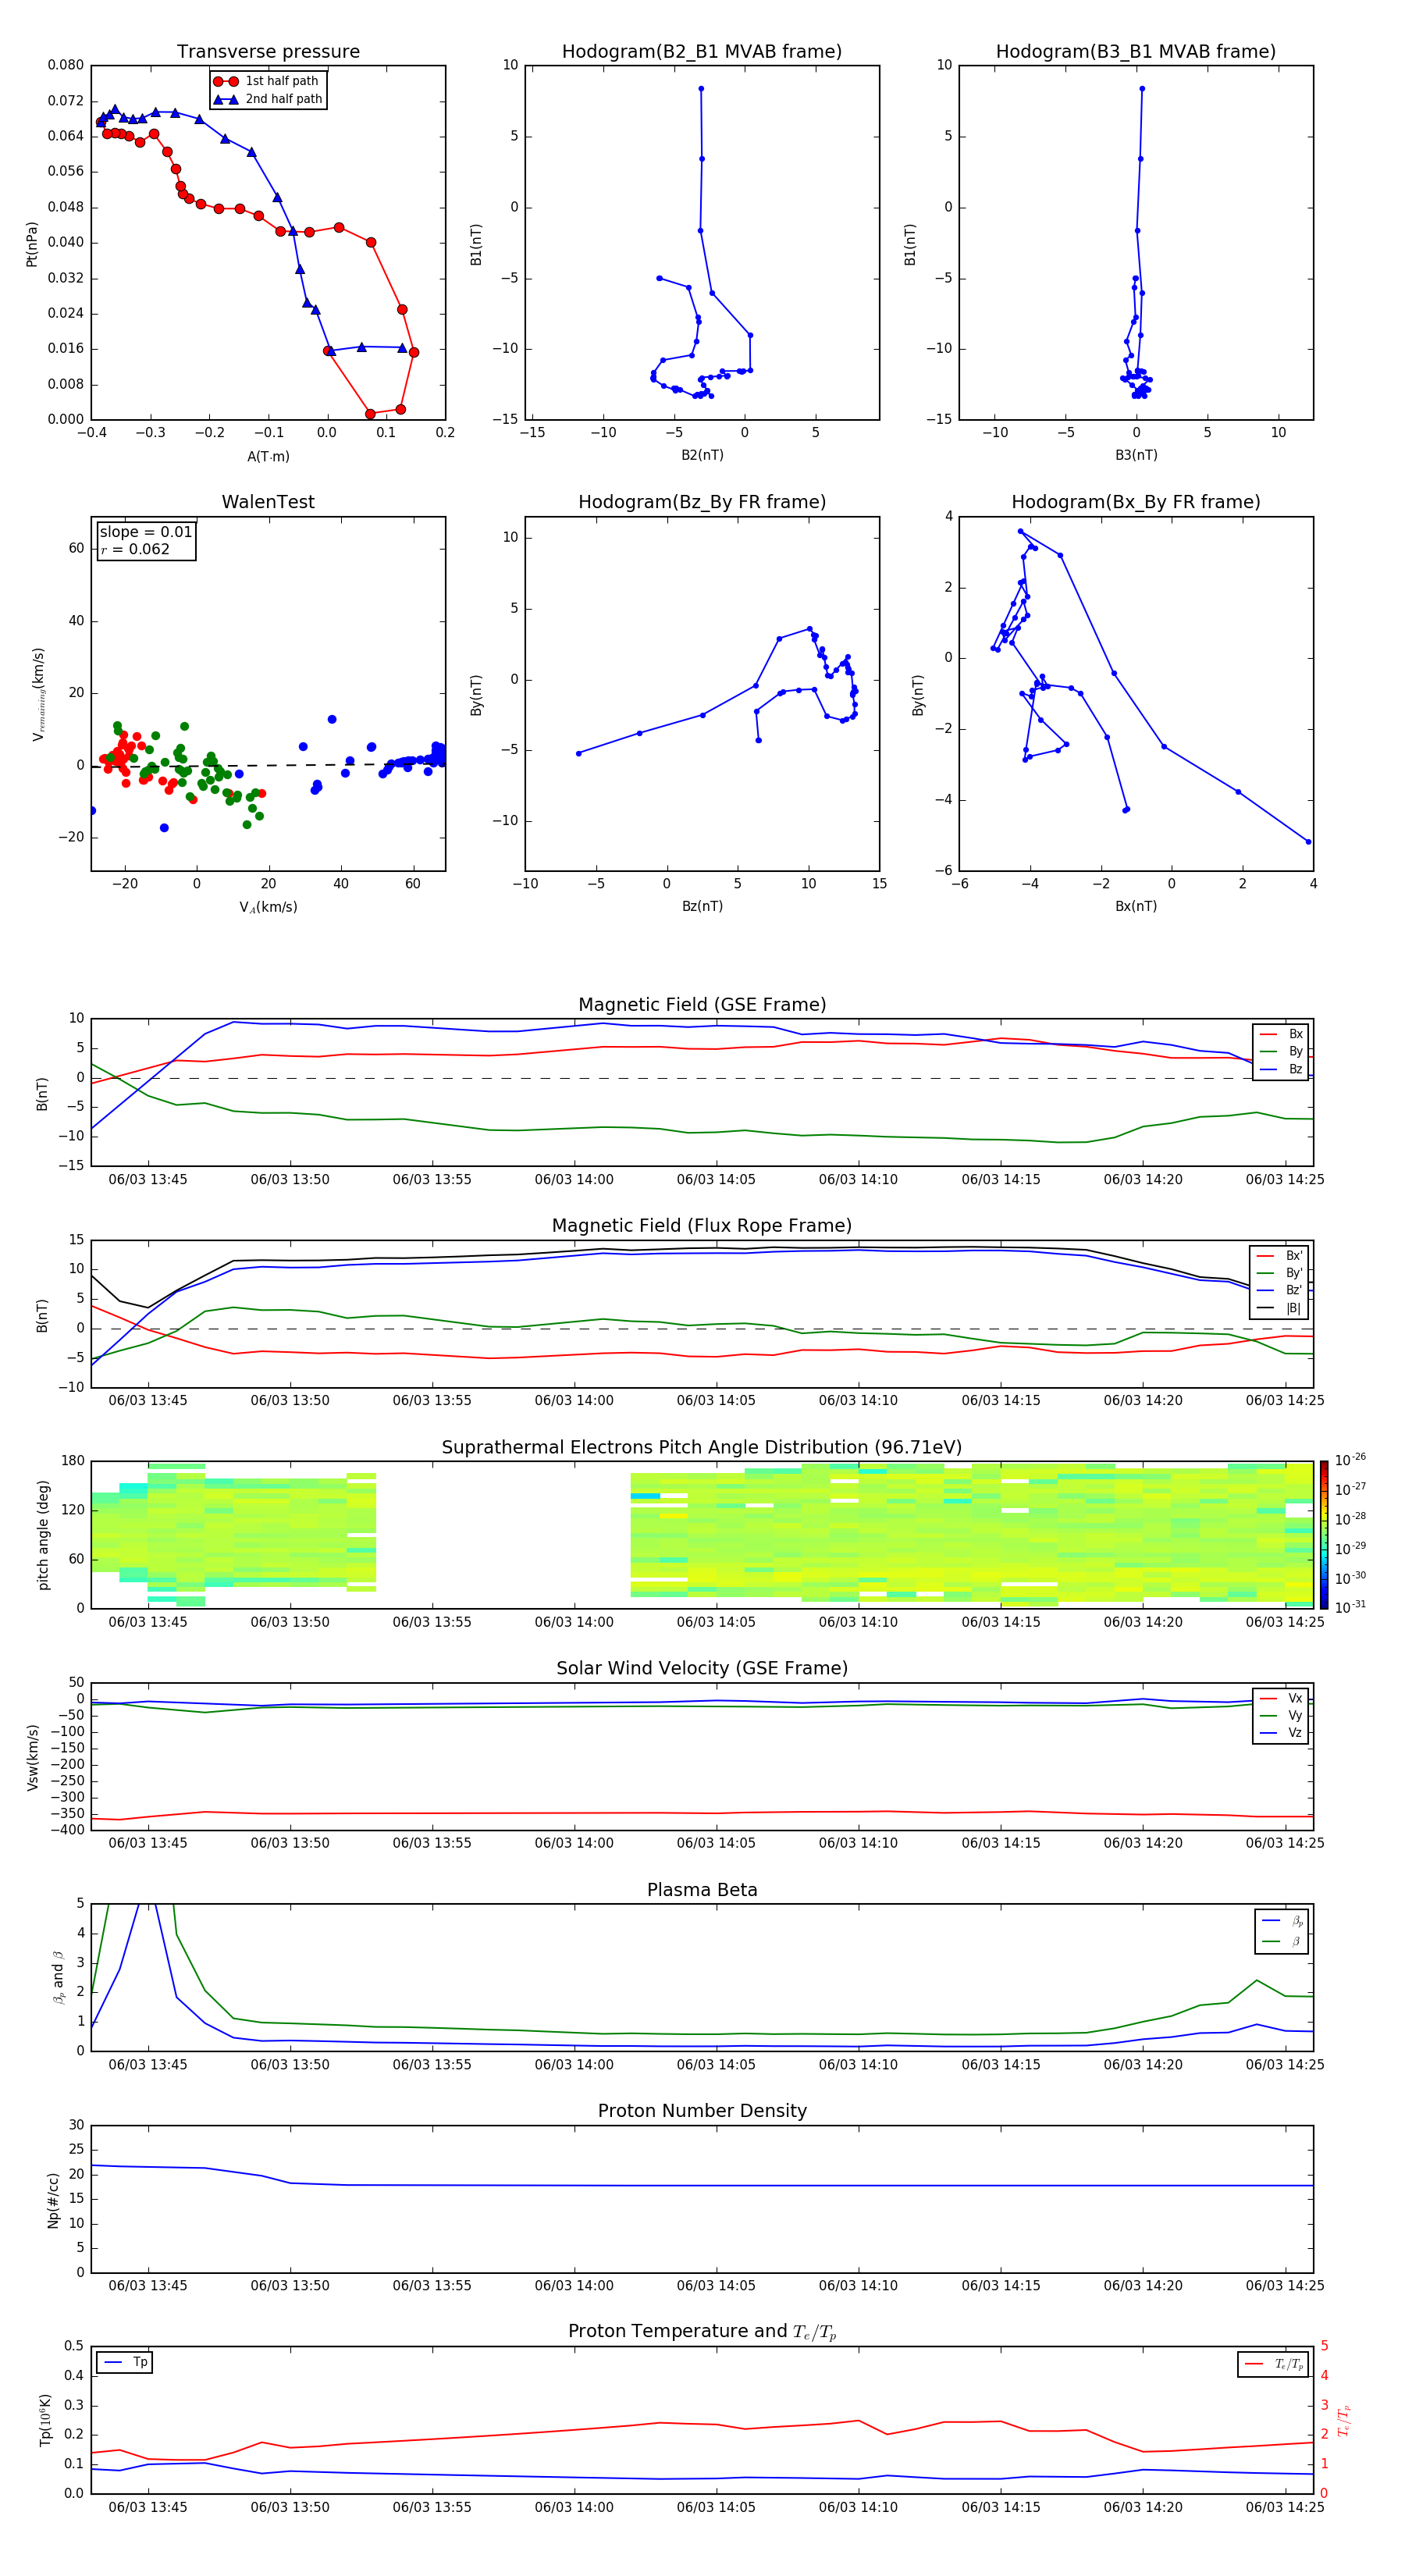
Task: Click 'Np(#/cc)' y-axis label
Action: click(53, 2199)
